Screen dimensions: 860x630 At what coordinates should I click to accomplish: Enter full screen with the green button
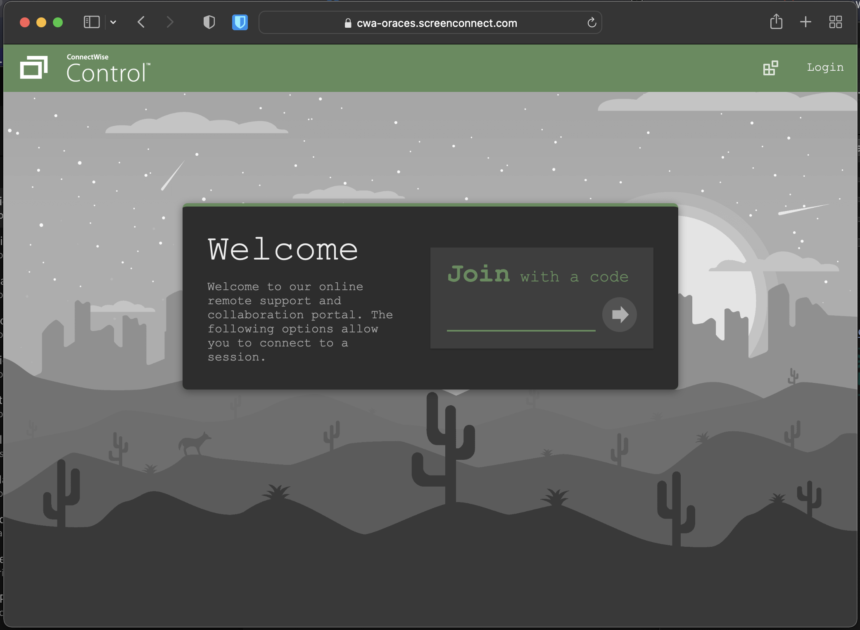58,22
